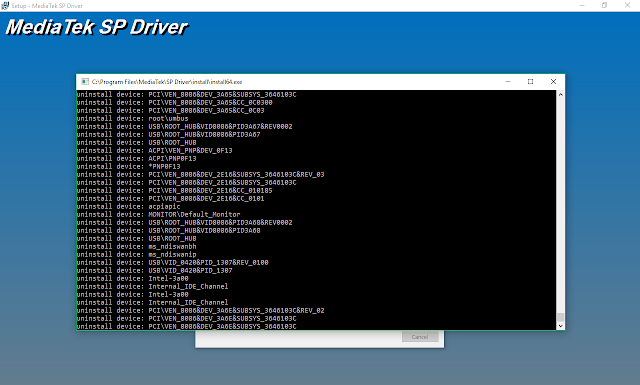Click the line ending 'PID3A67&REV0002'
Screen dimensions: 640x385
pos(184,127)
